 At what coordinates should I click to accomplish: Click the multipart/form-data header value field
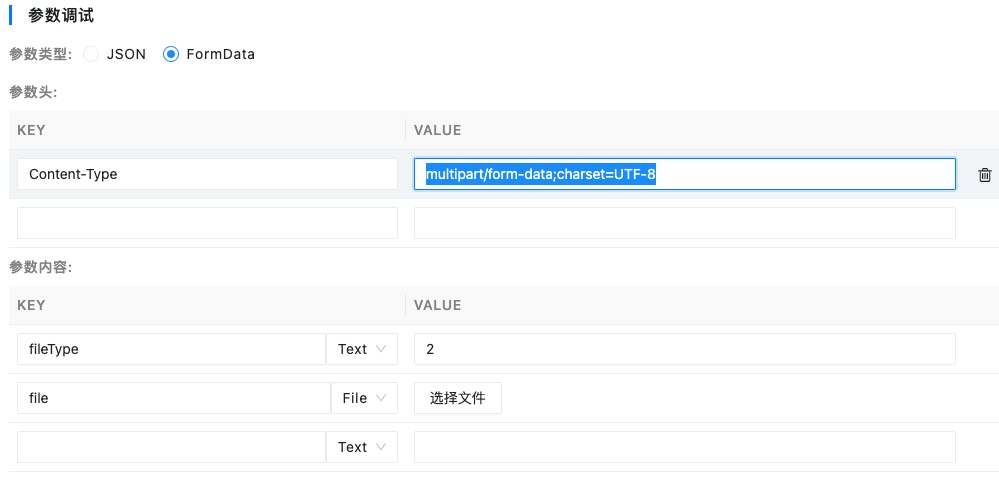coord(685,174)
